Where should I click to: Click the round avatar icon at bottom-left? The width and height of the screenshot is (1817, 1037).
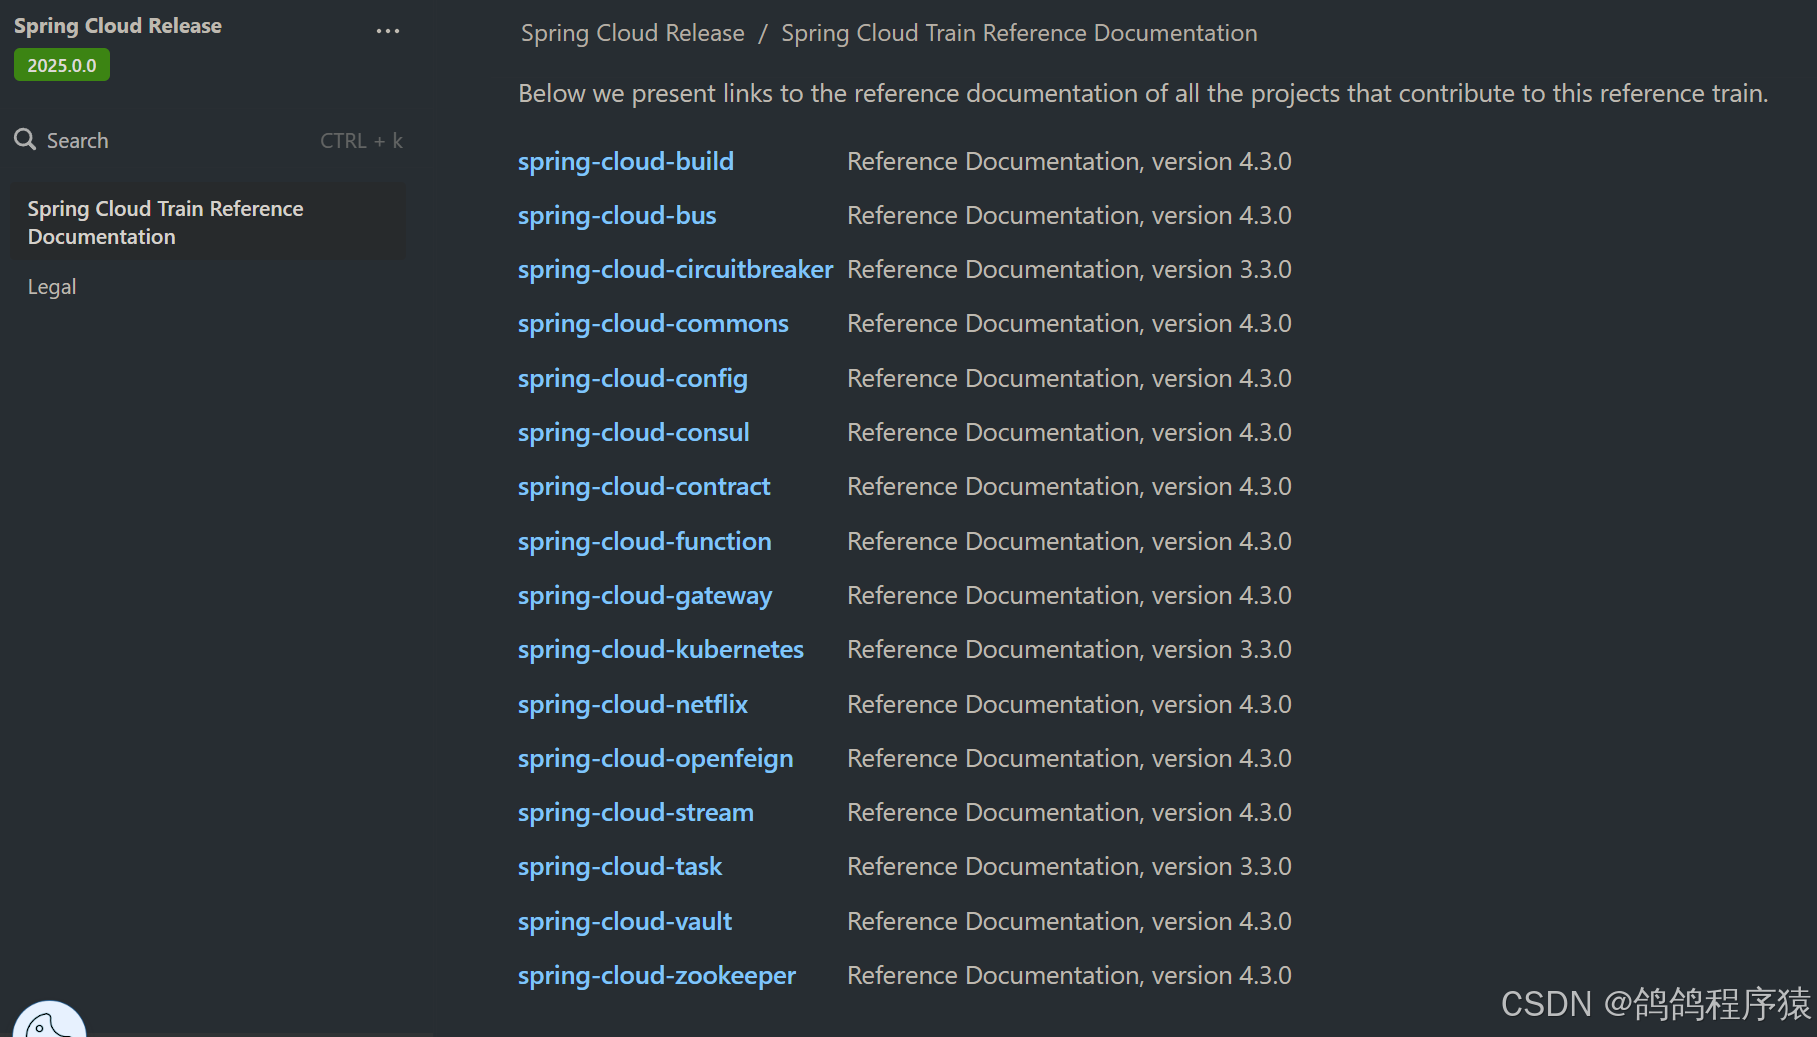(49, 1020)
